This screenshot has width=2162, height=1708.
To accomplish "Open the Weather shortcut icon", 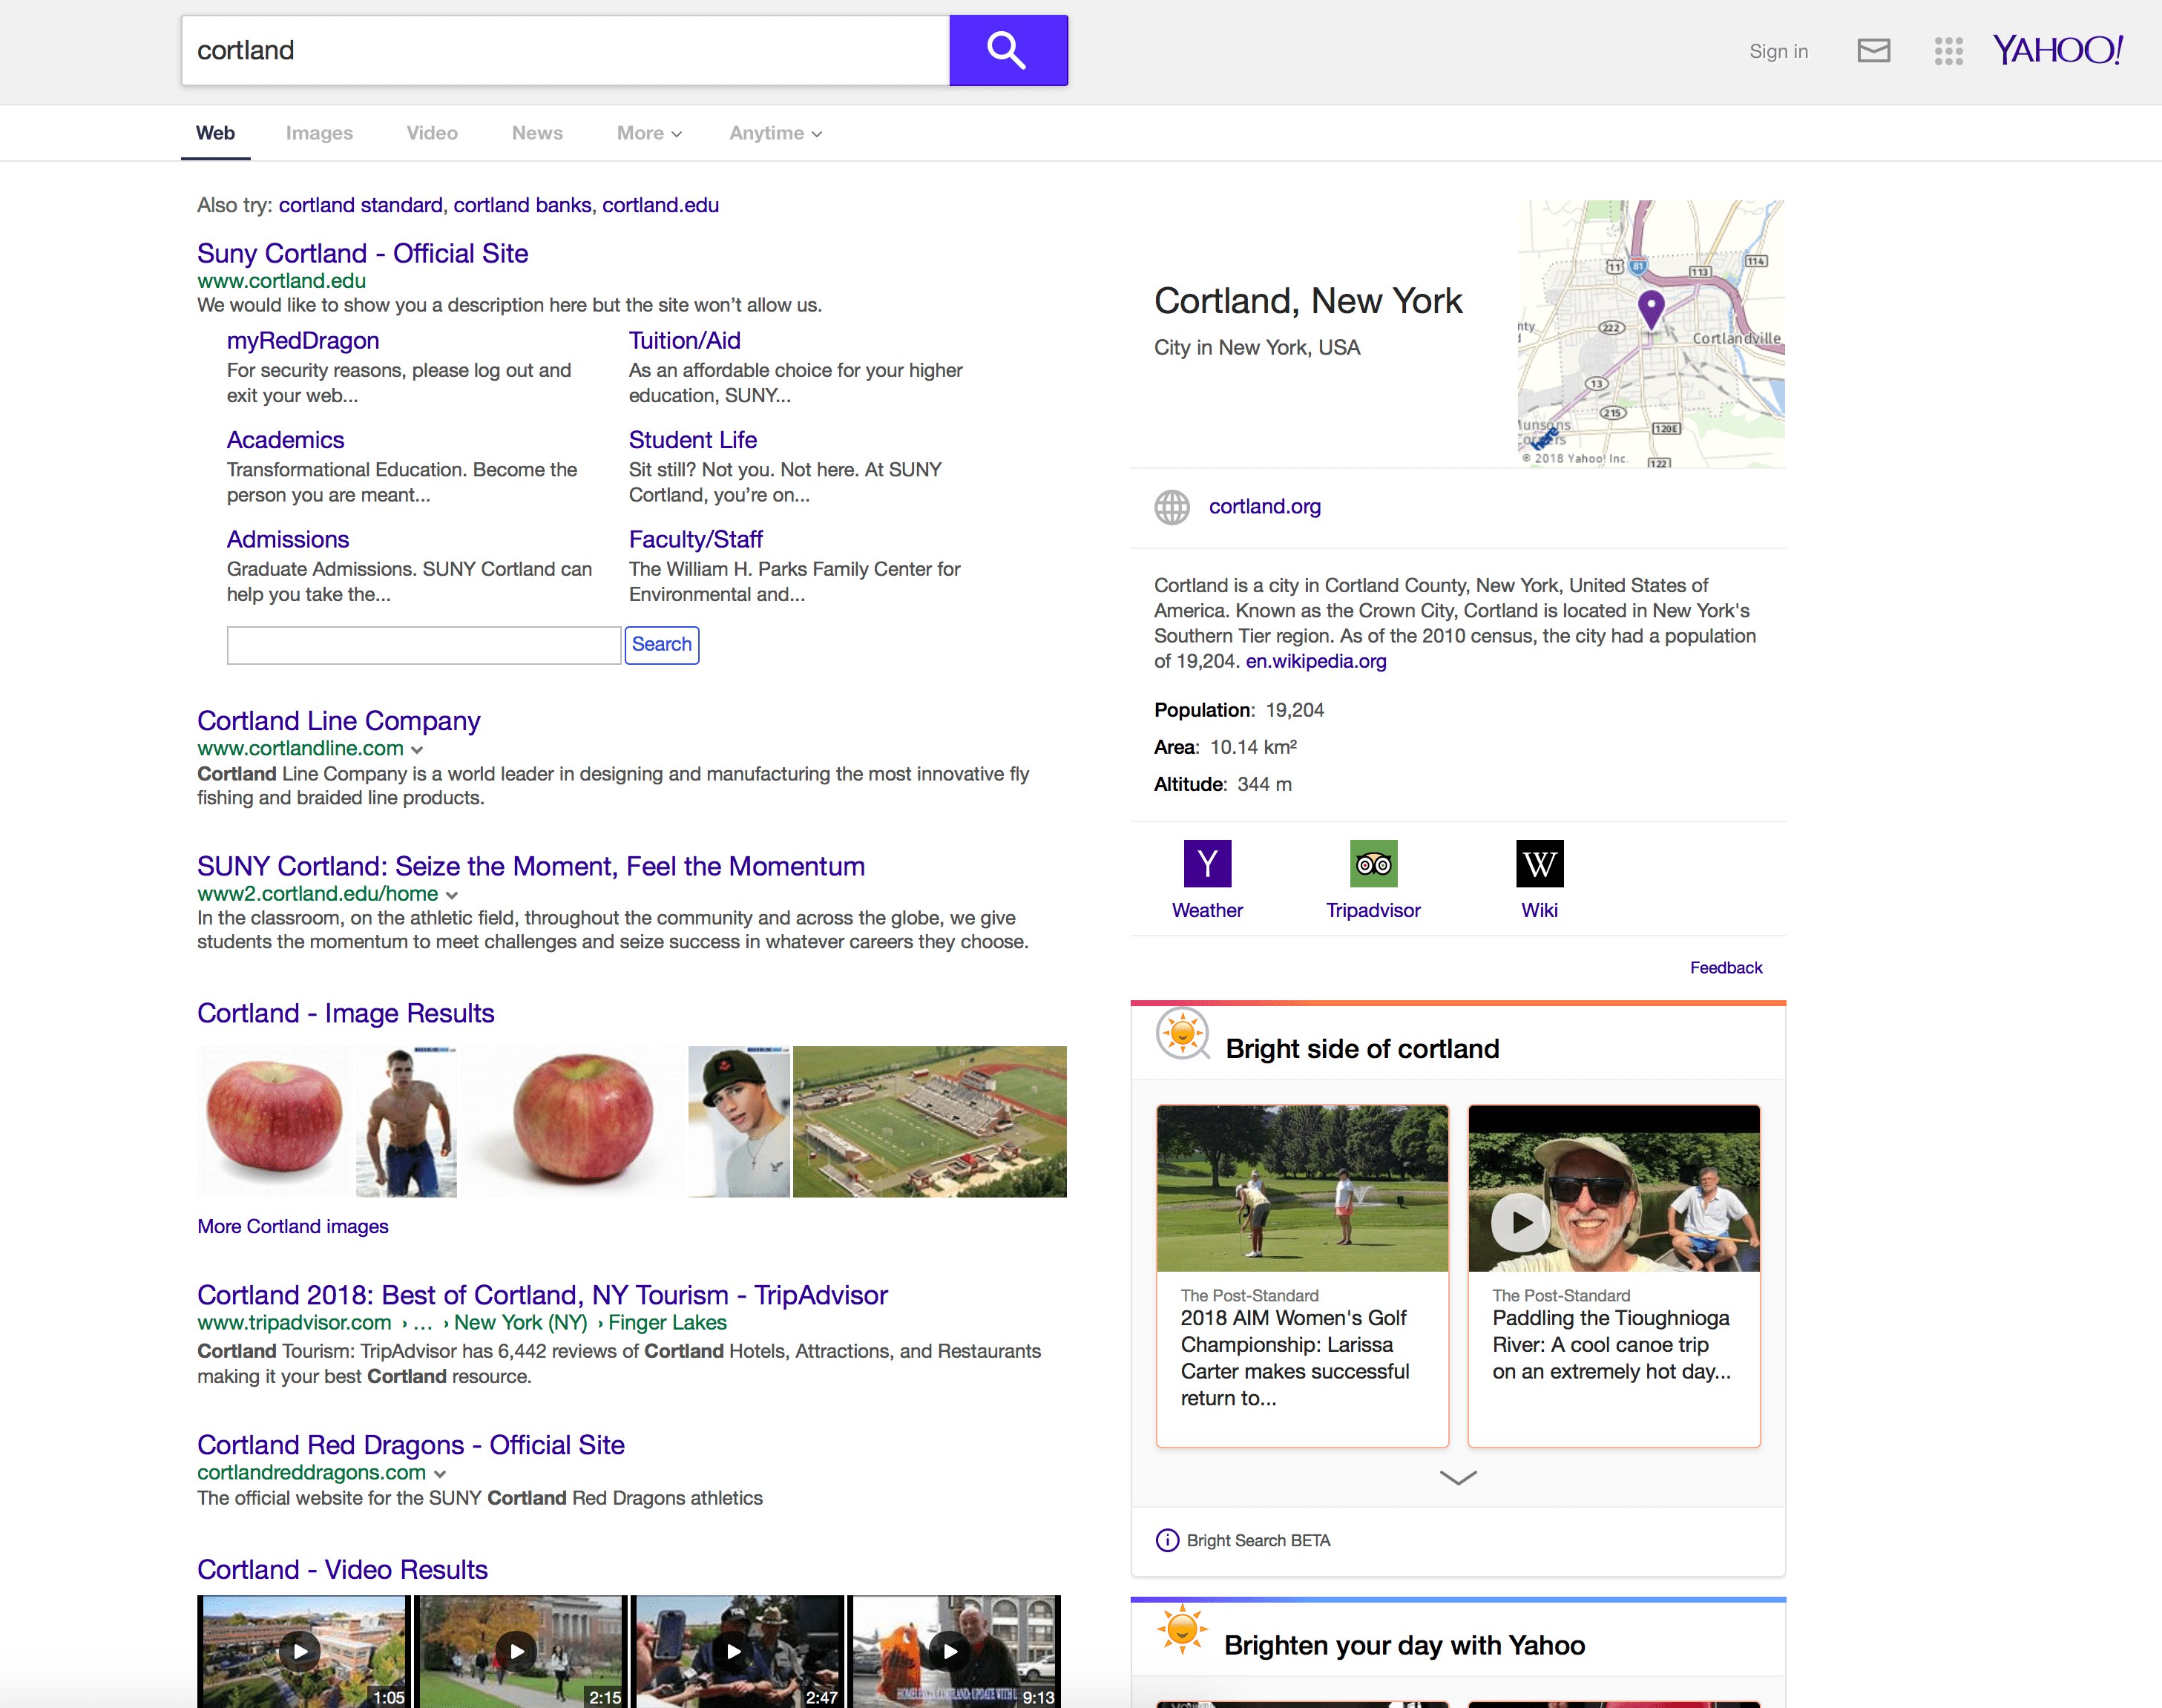I will point(1207,864).
